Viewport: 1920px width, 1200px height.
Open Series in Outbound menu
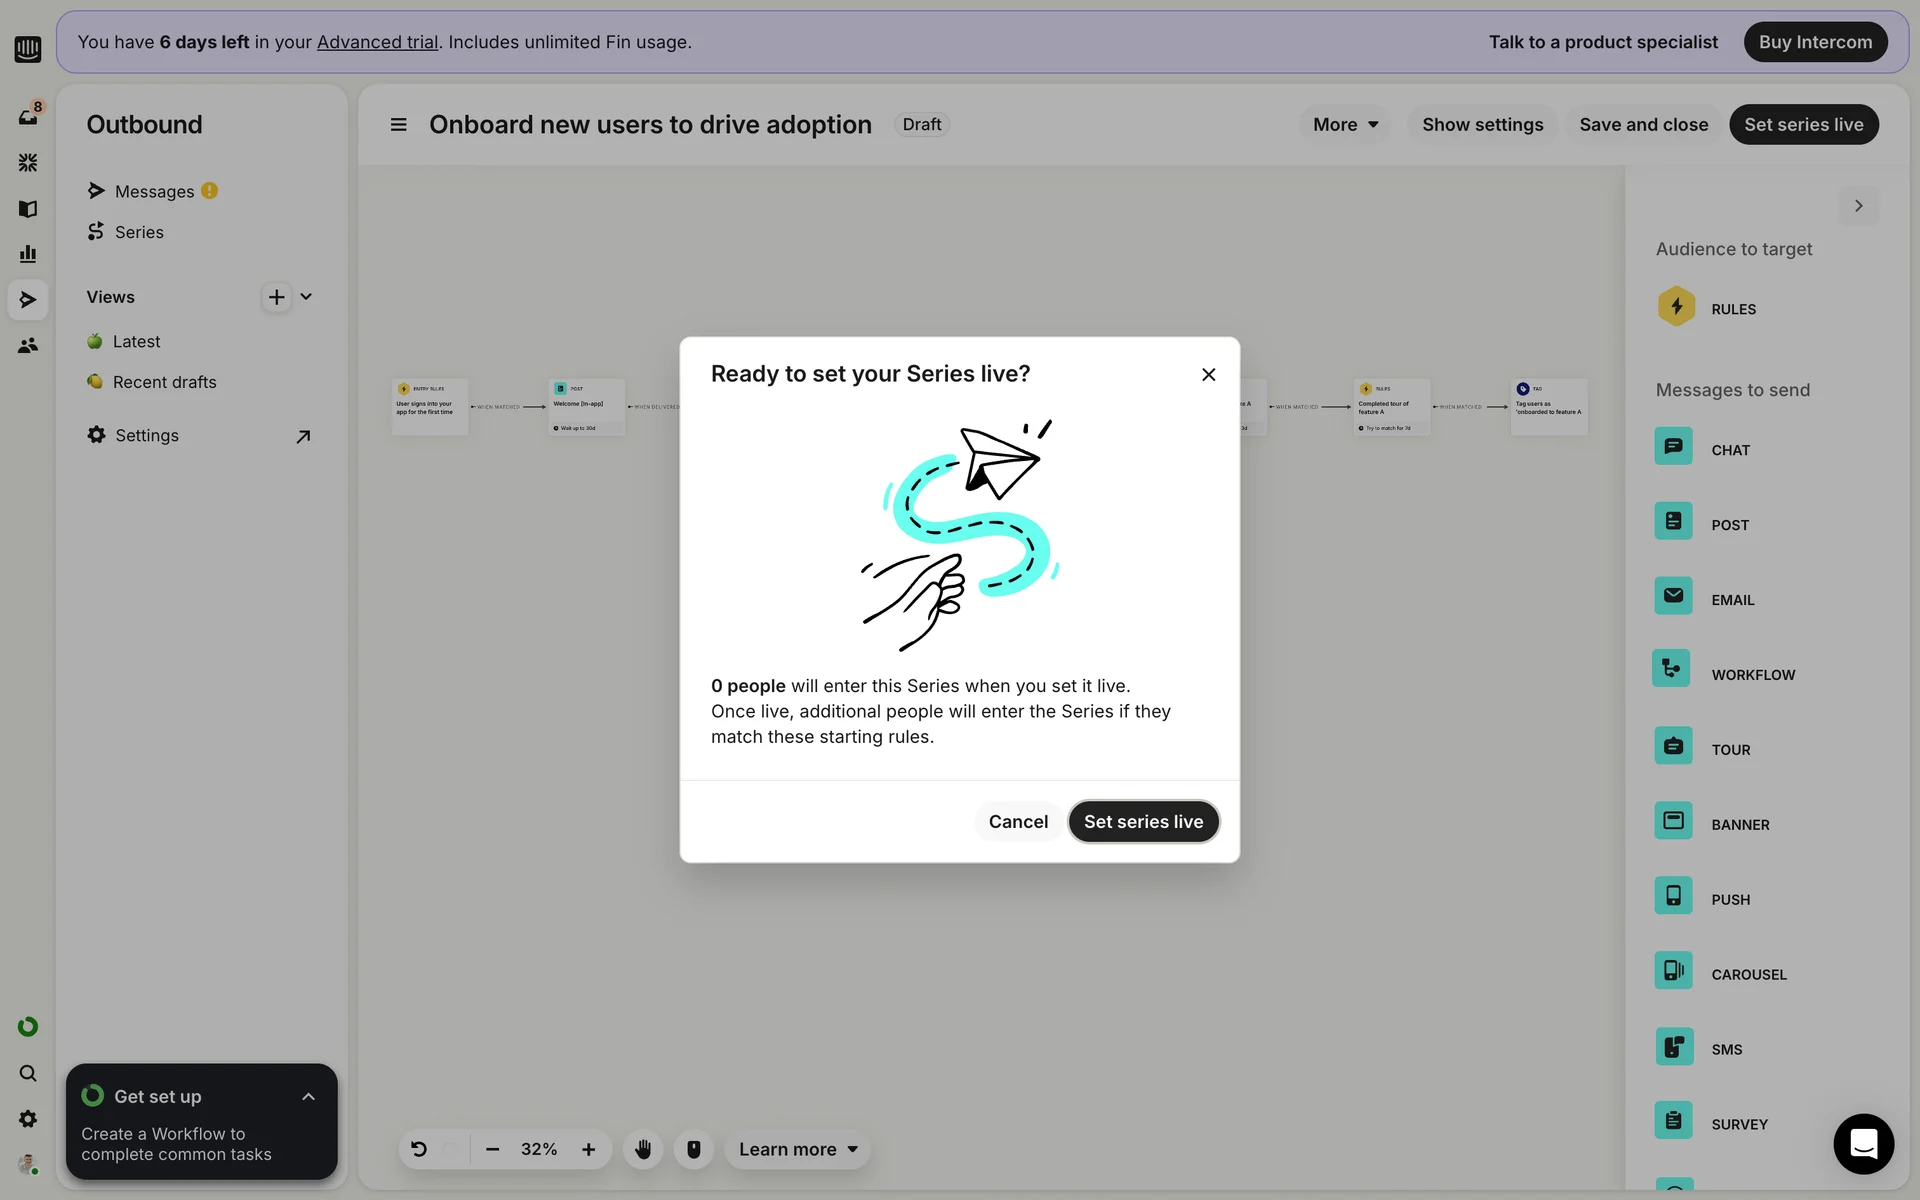point(139,232)
